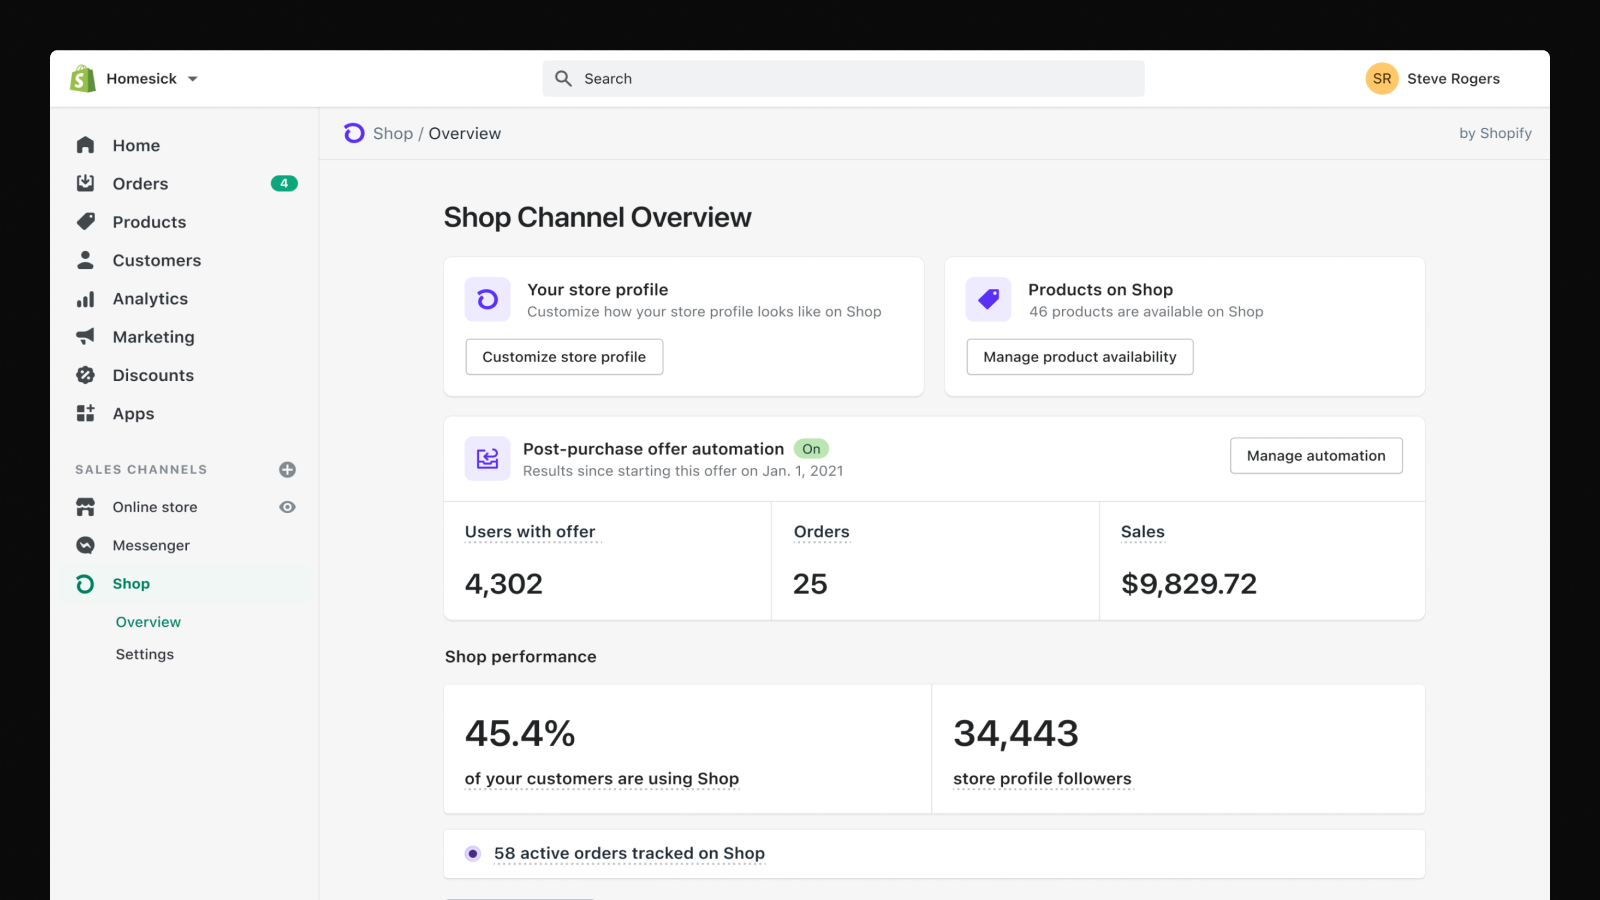Click the eye icon beside Online store

[x=287, y=507]
